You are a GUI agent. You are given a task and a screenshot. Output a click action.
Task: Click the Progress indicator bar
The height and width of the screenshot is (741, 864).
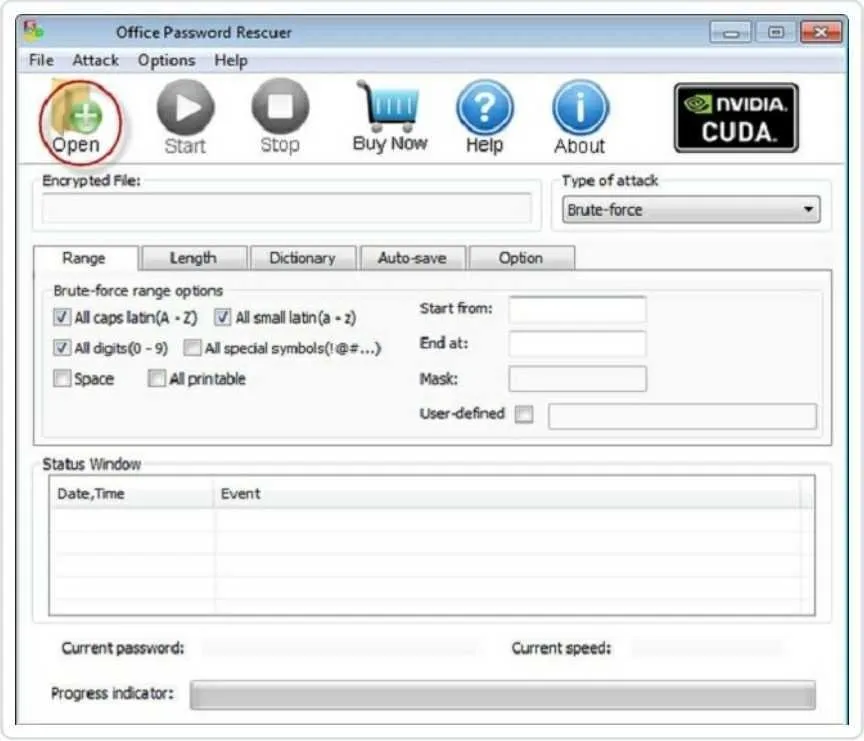coord(503,695)
